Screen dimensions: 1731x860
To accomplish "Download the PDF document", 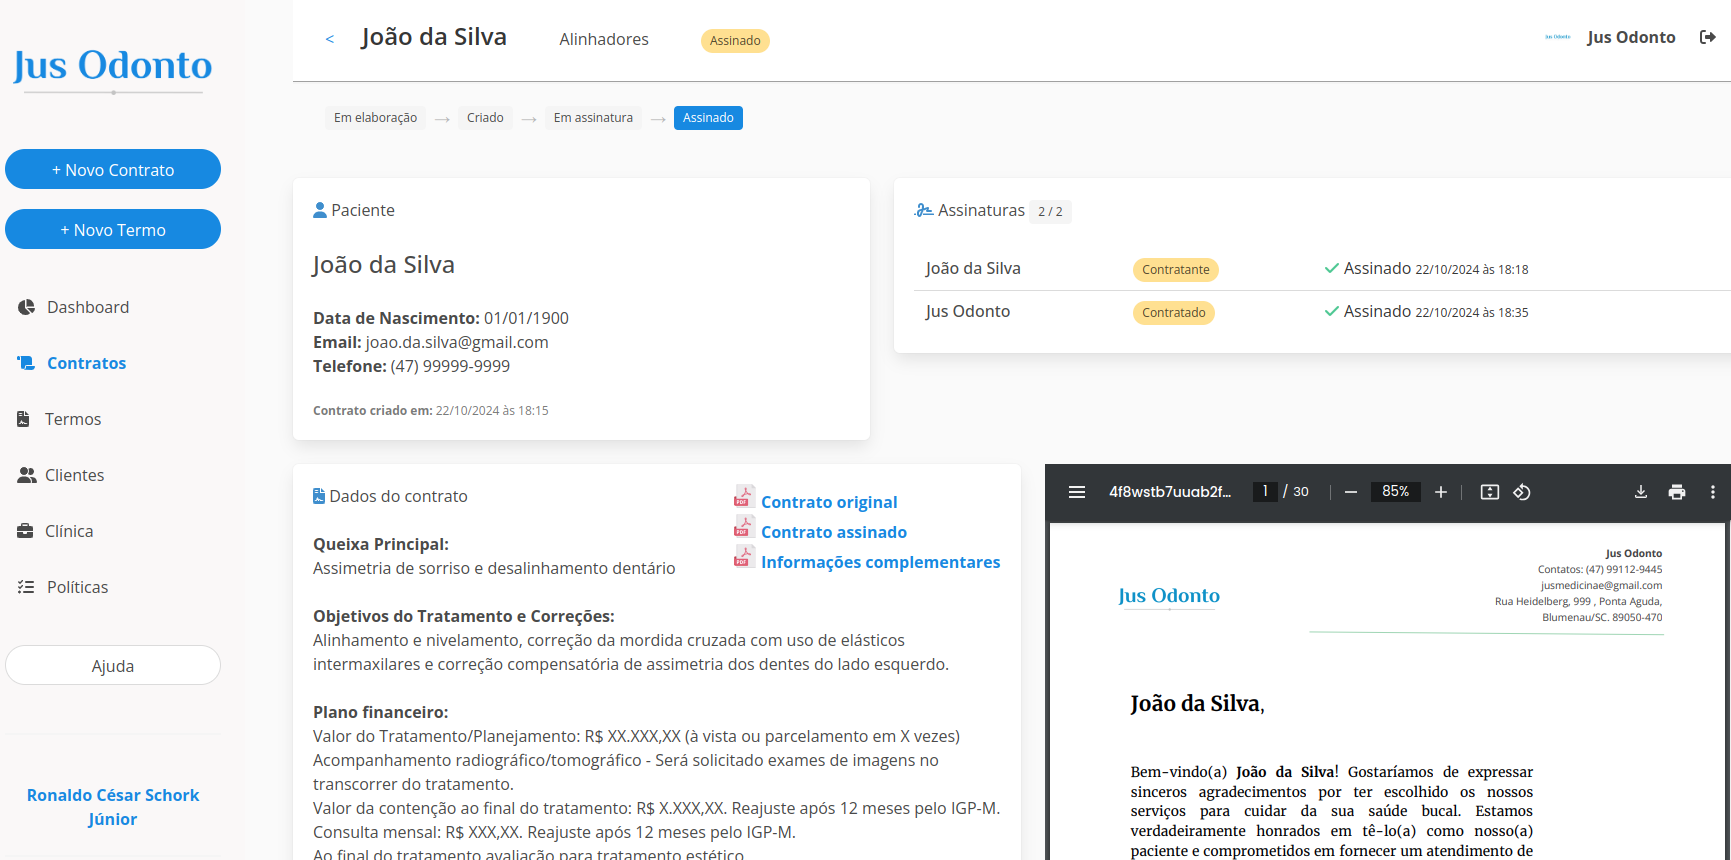I will pos(1640,492).
